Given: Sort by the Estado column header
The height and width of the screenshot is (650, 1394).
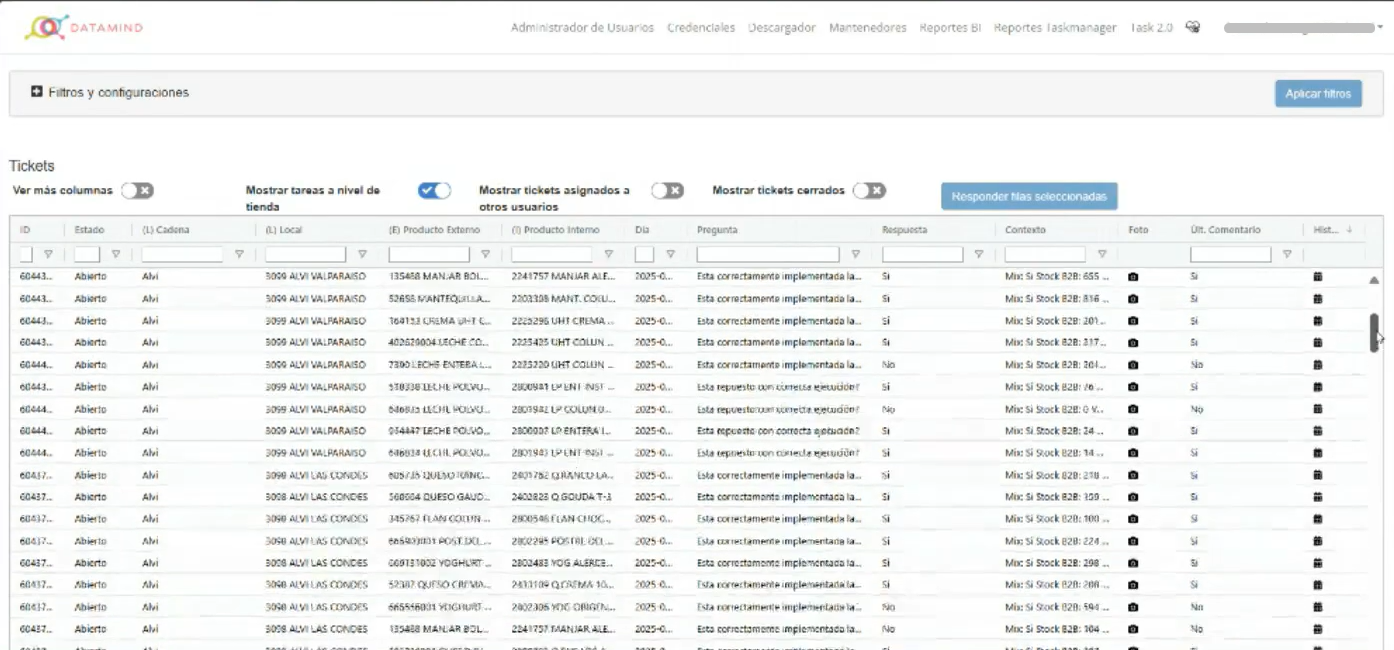Looking at the screenshot, I should 89,230.
